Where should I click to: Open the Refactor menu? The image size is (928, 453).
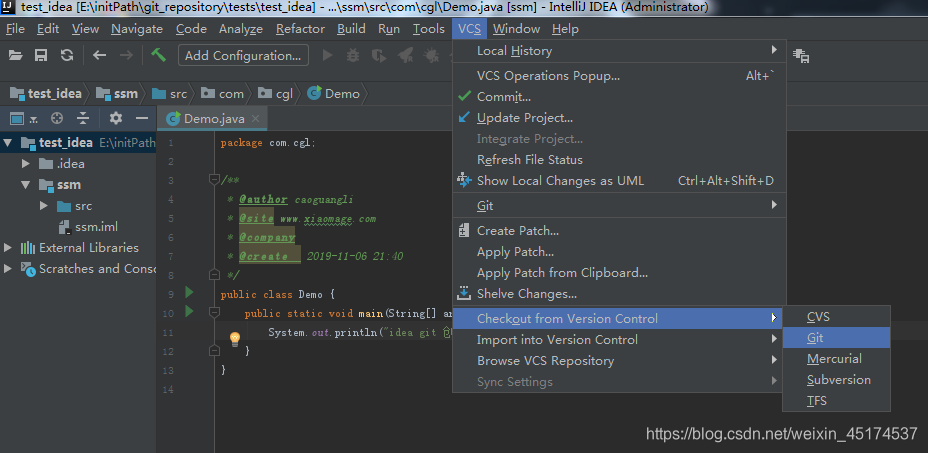tap(300, 28)
